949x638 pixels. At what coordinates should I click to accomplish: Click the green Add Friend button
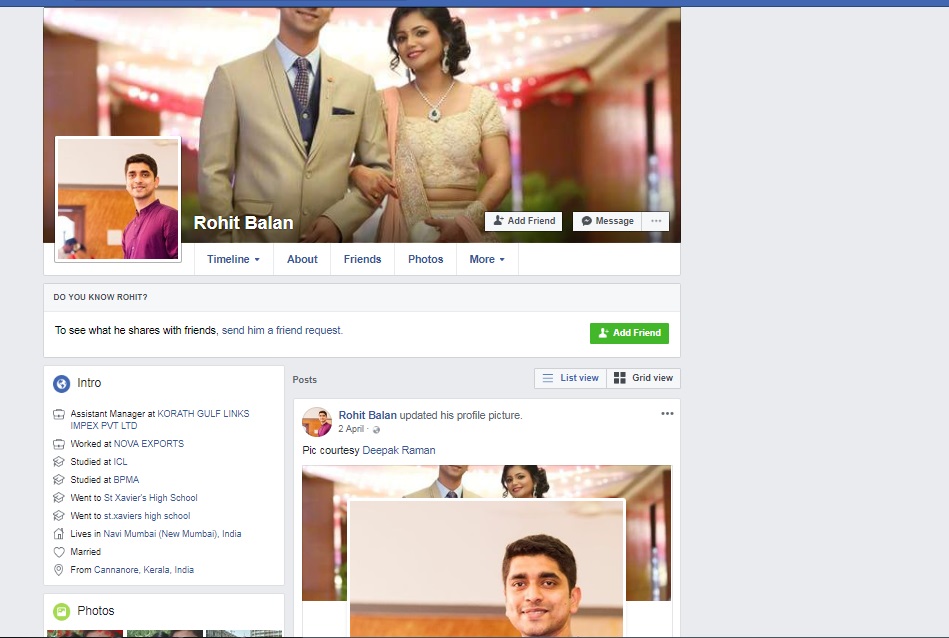coord(629,333)
